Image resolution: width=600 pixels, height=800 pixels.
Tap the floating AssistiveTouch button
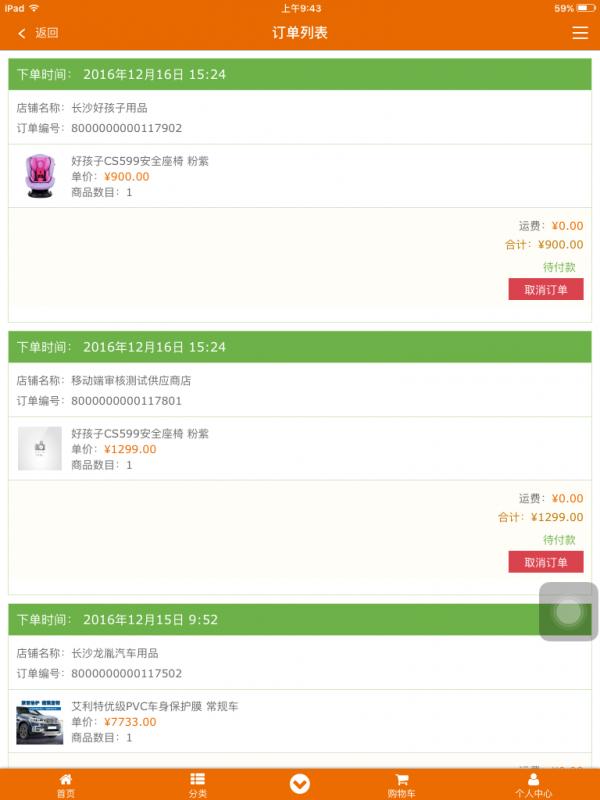click(568, 611)
